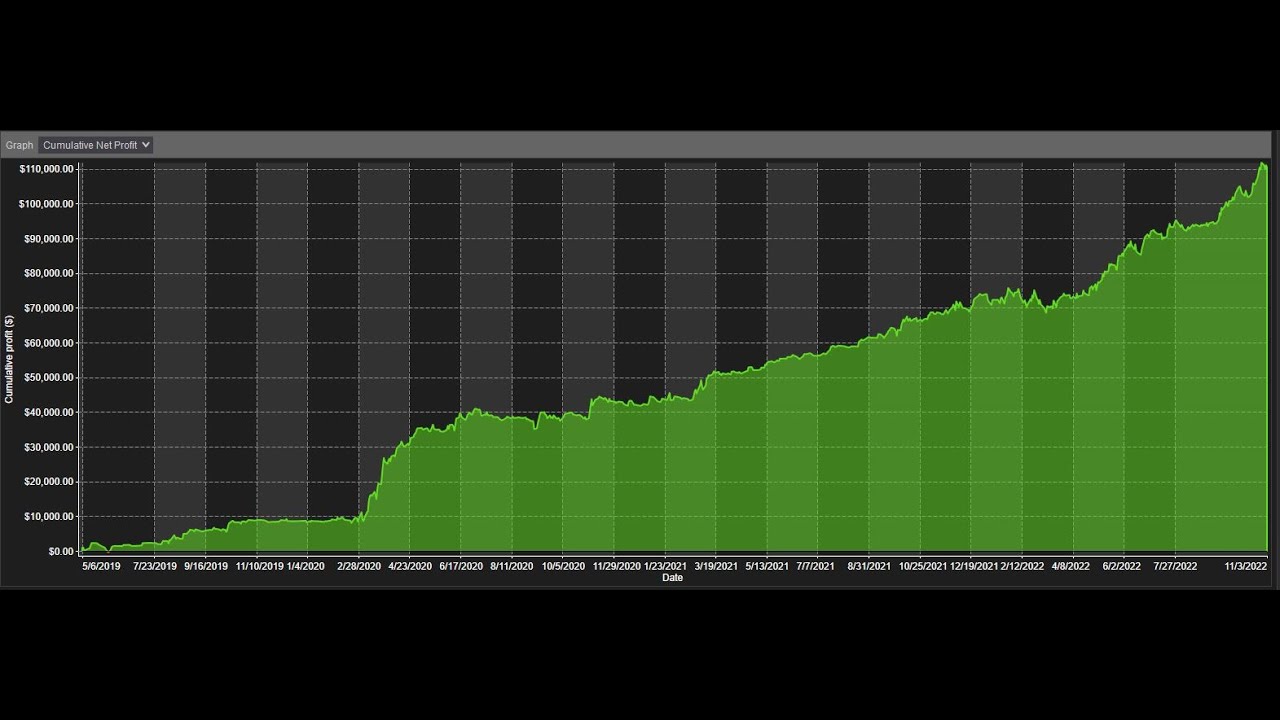
Task: Click the $70,000.00 y-axis label
Action: (49, 308)
